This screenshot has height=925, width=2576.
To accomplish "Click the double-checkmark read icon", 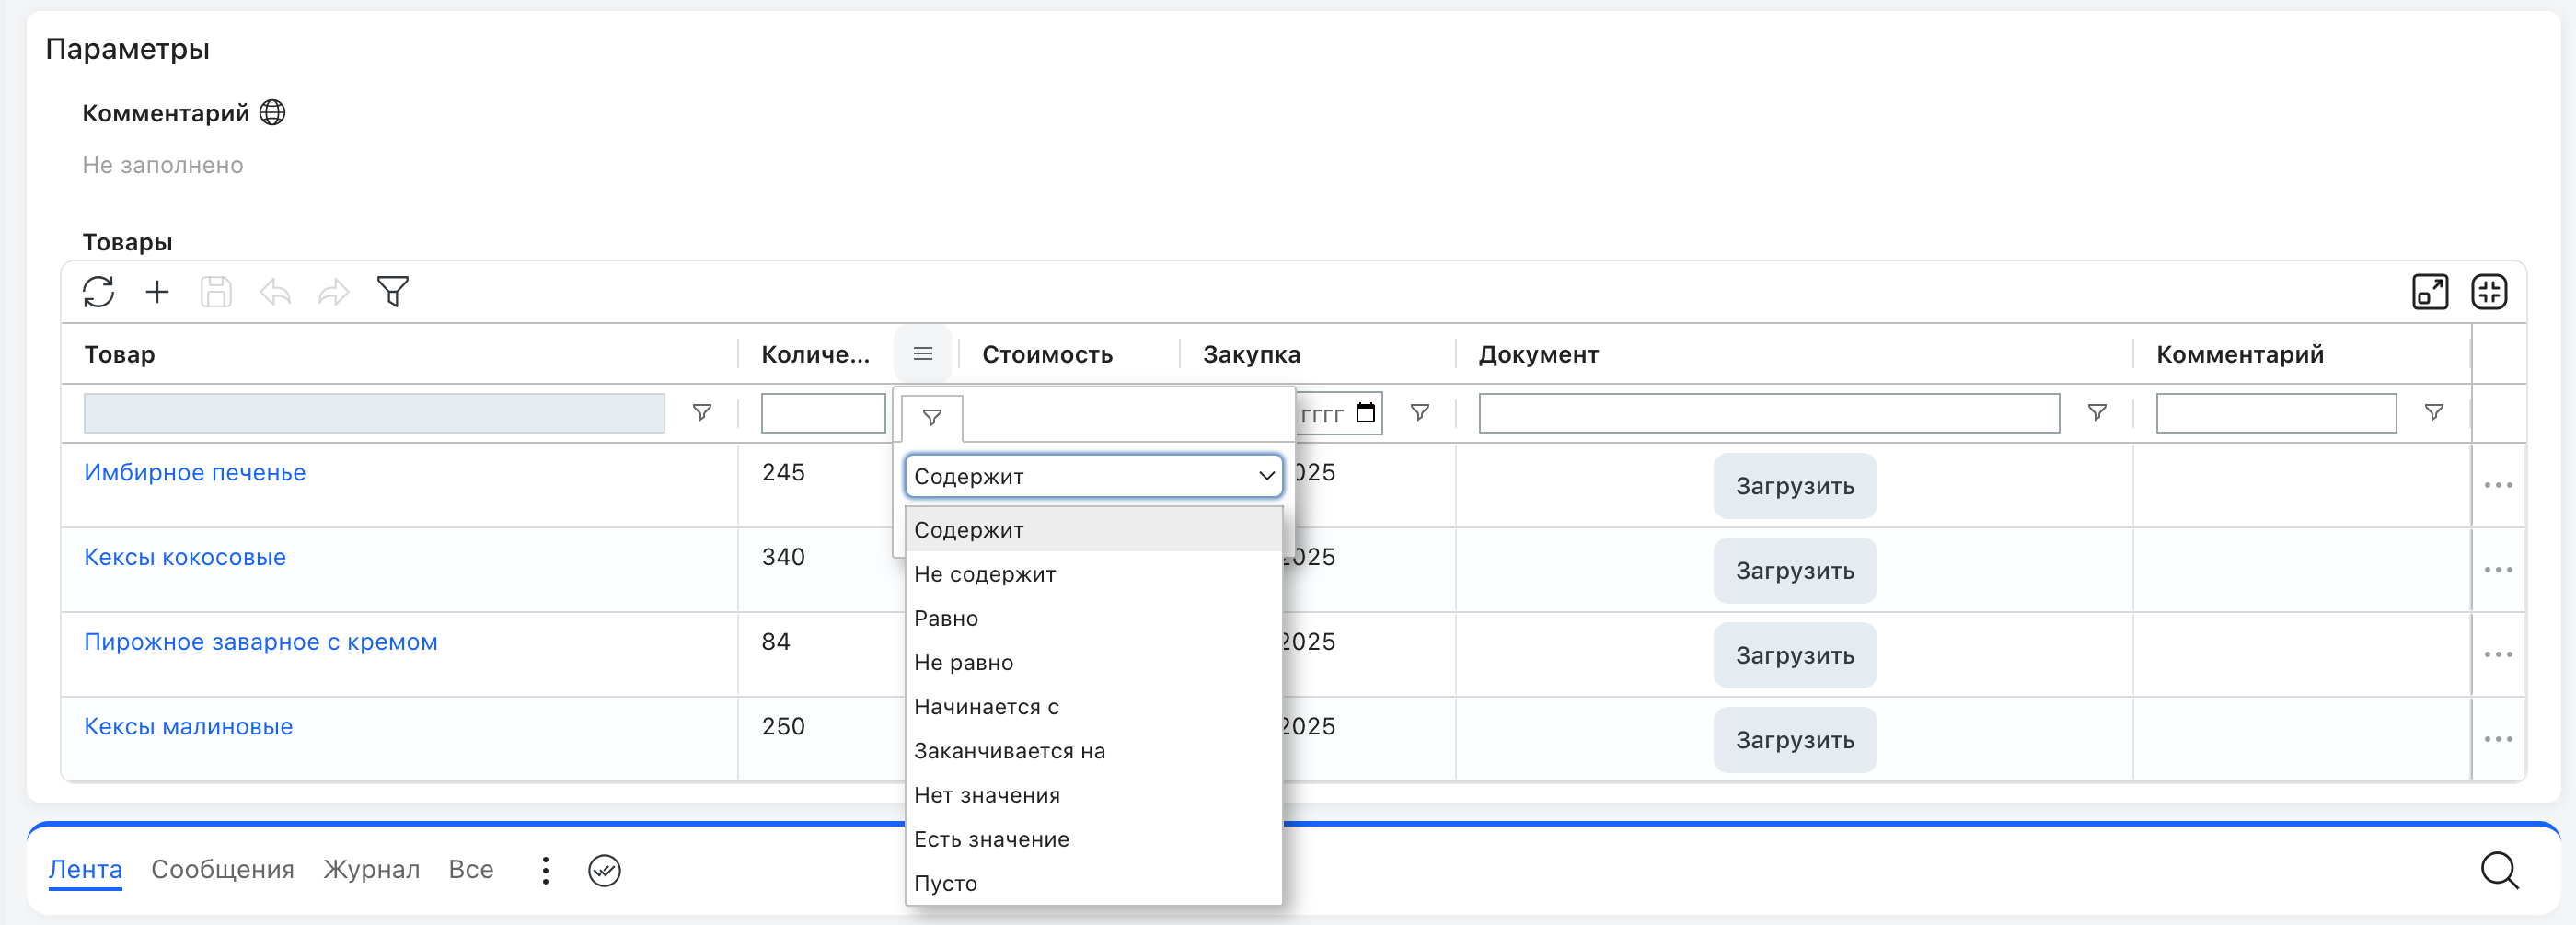I will click(x=604, y=871).
